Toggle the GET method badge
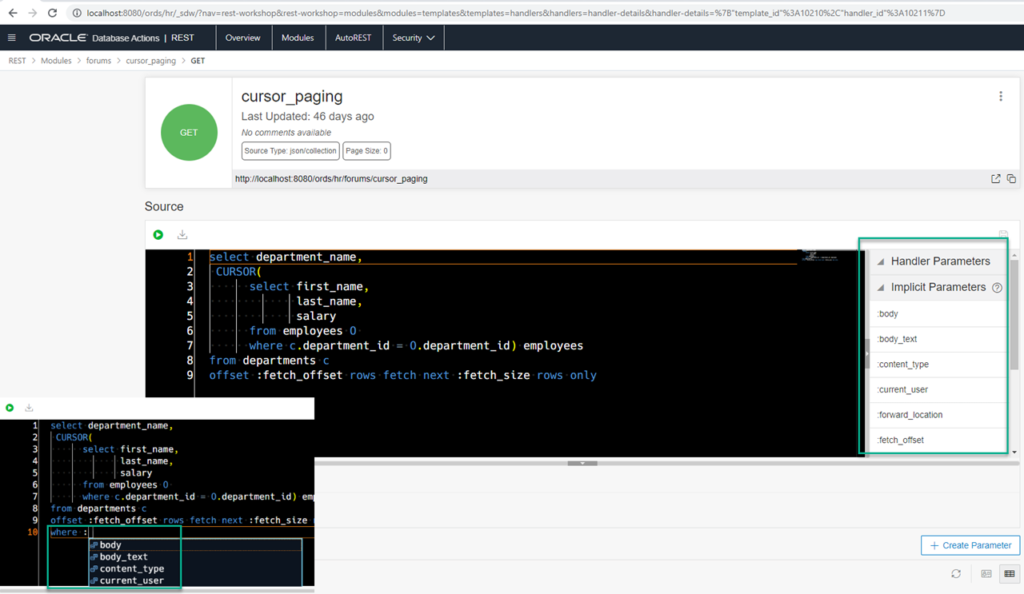Screen dimensions: 1024x594 tap(188, 132)
